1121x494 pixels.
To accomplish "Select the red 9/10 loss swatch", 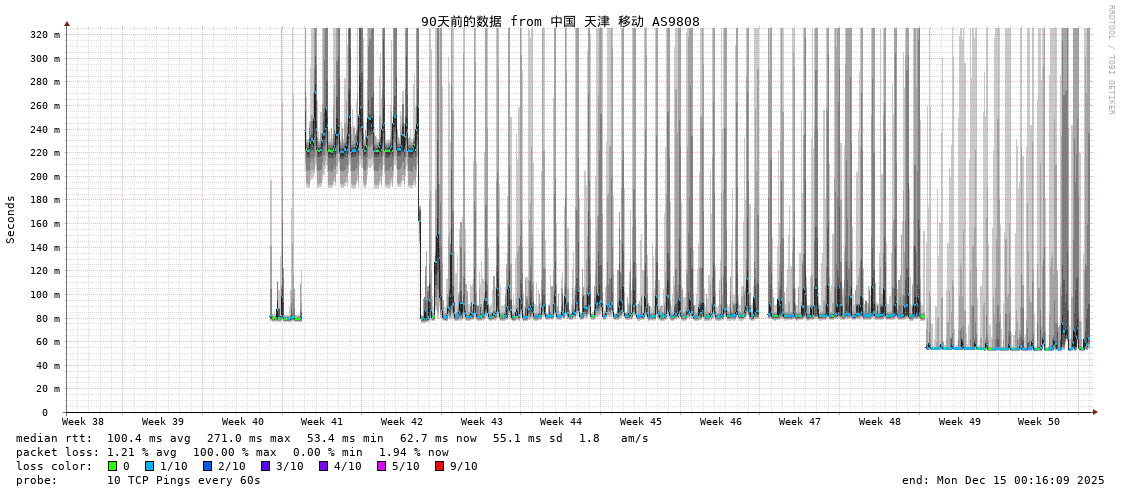I will pos(440,466).
